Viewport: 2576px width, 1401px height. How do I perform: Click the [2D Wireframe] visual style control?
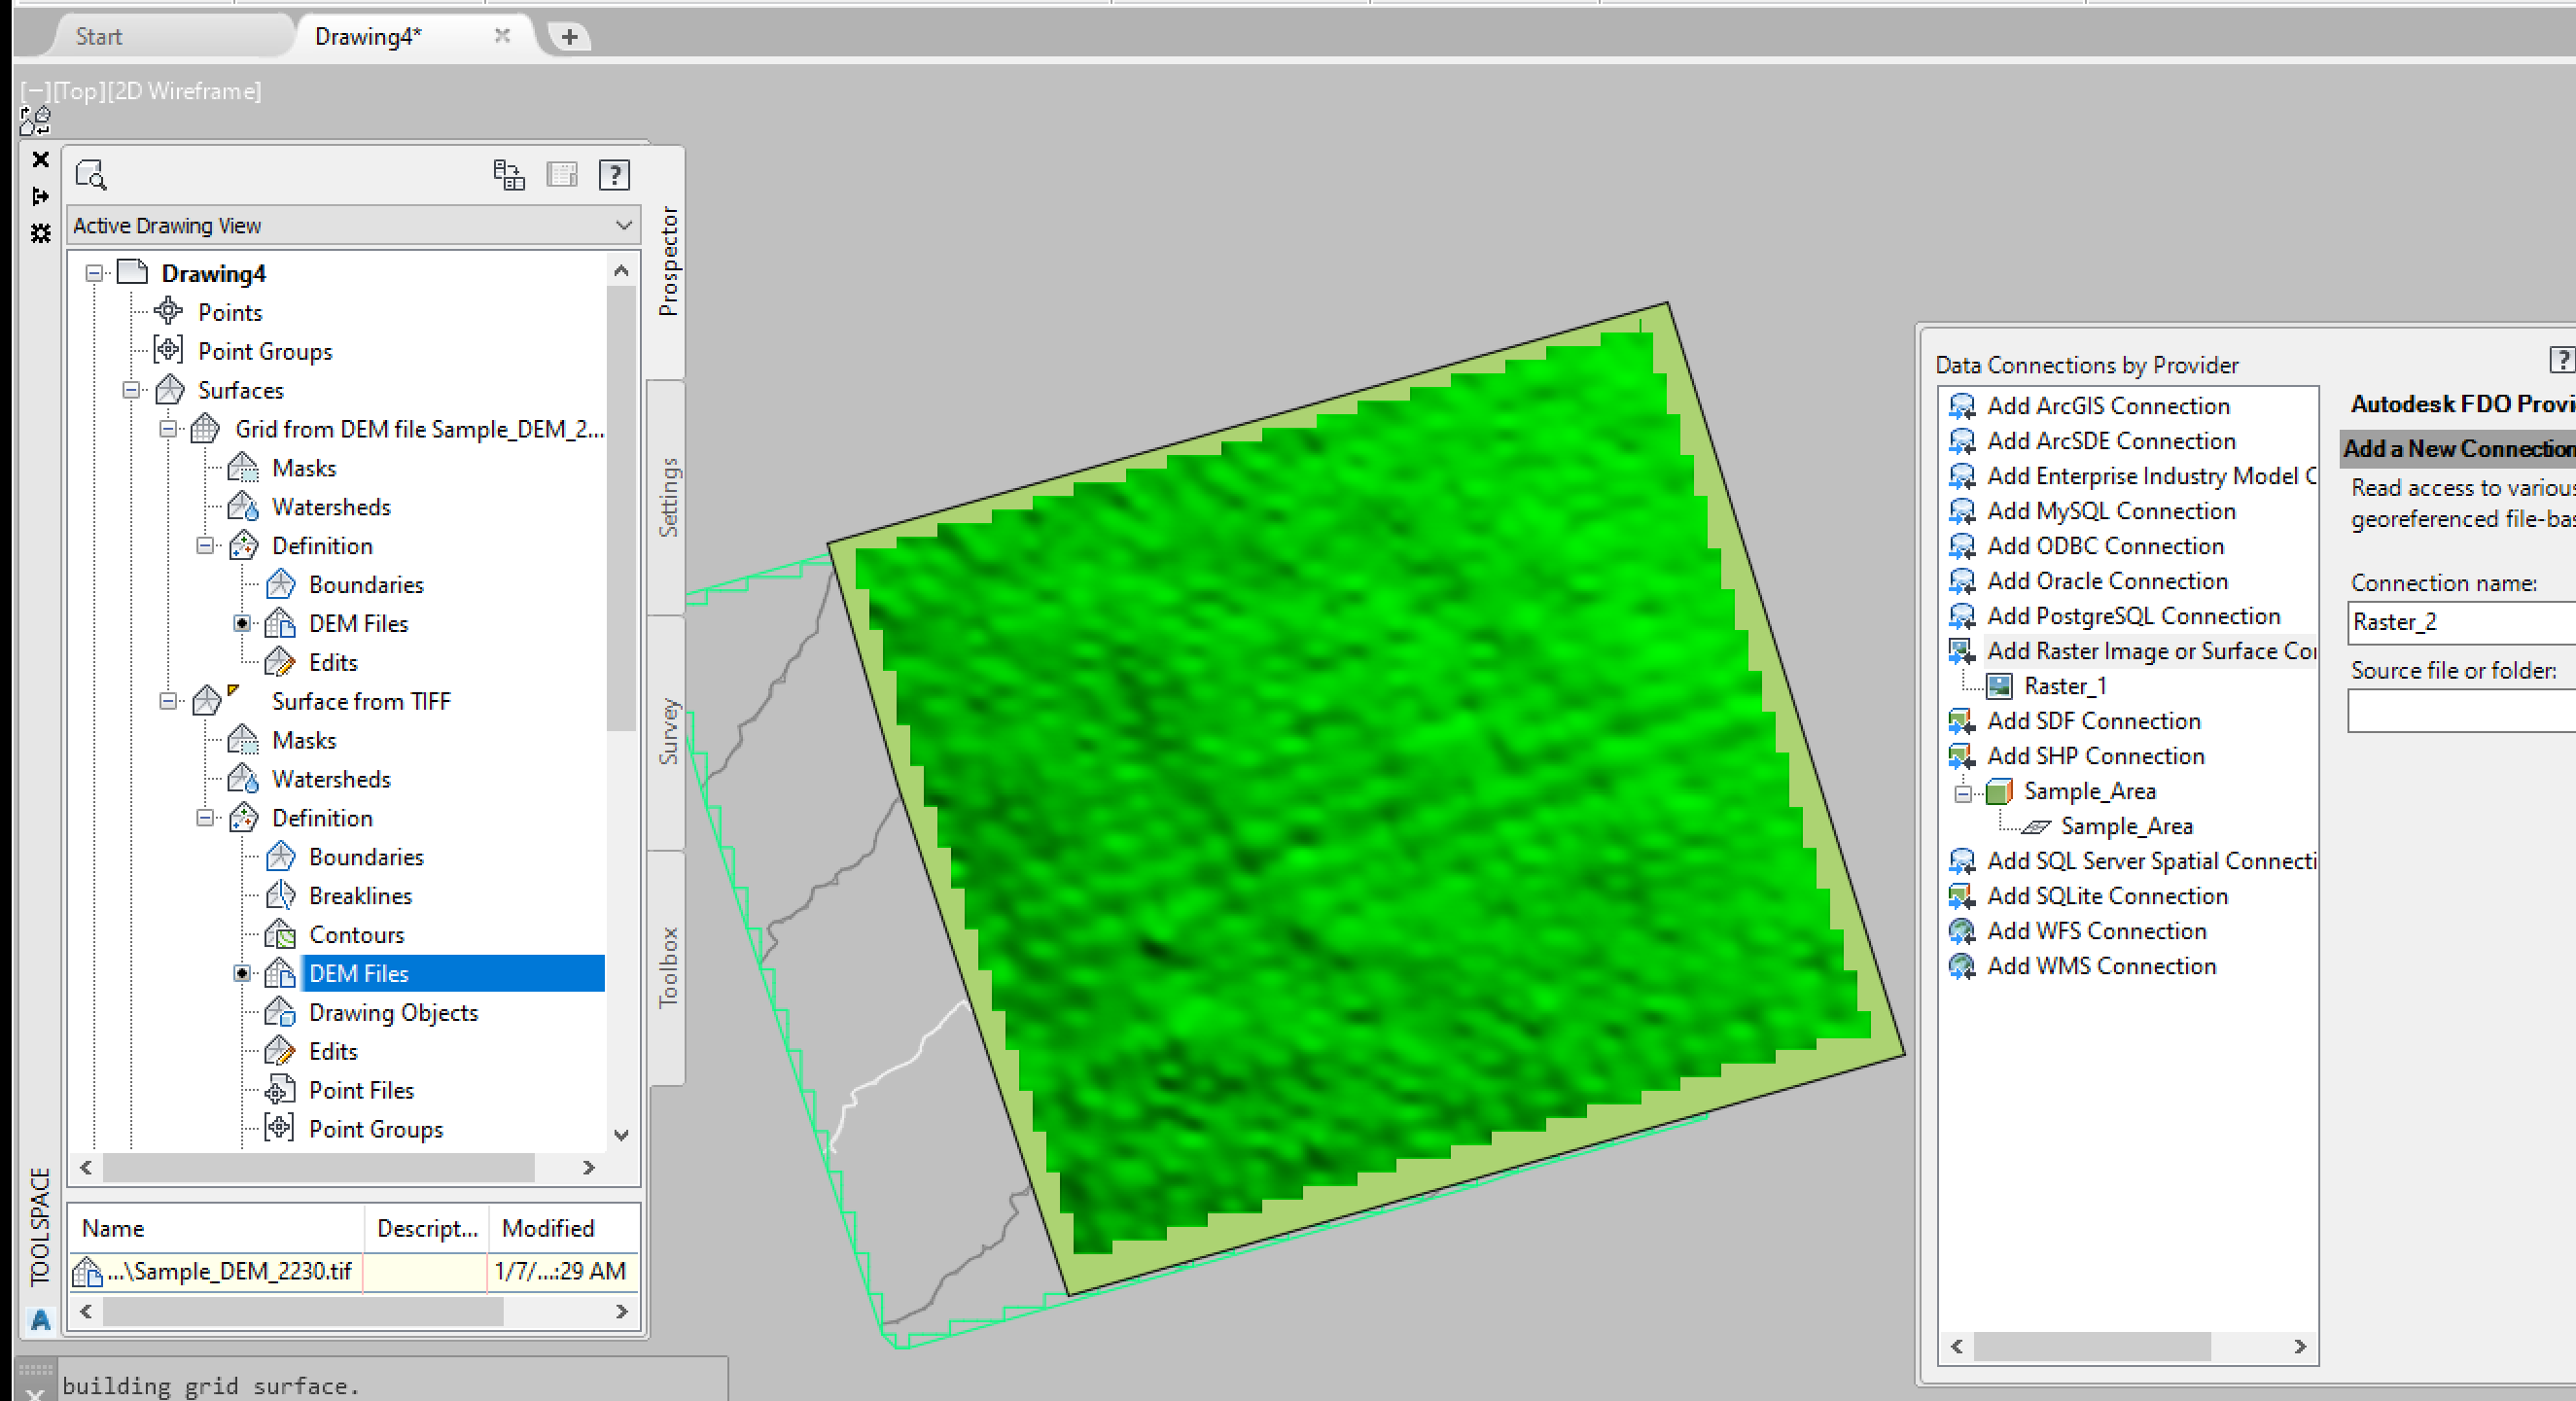pyautogui.click(x=184, y=91)
